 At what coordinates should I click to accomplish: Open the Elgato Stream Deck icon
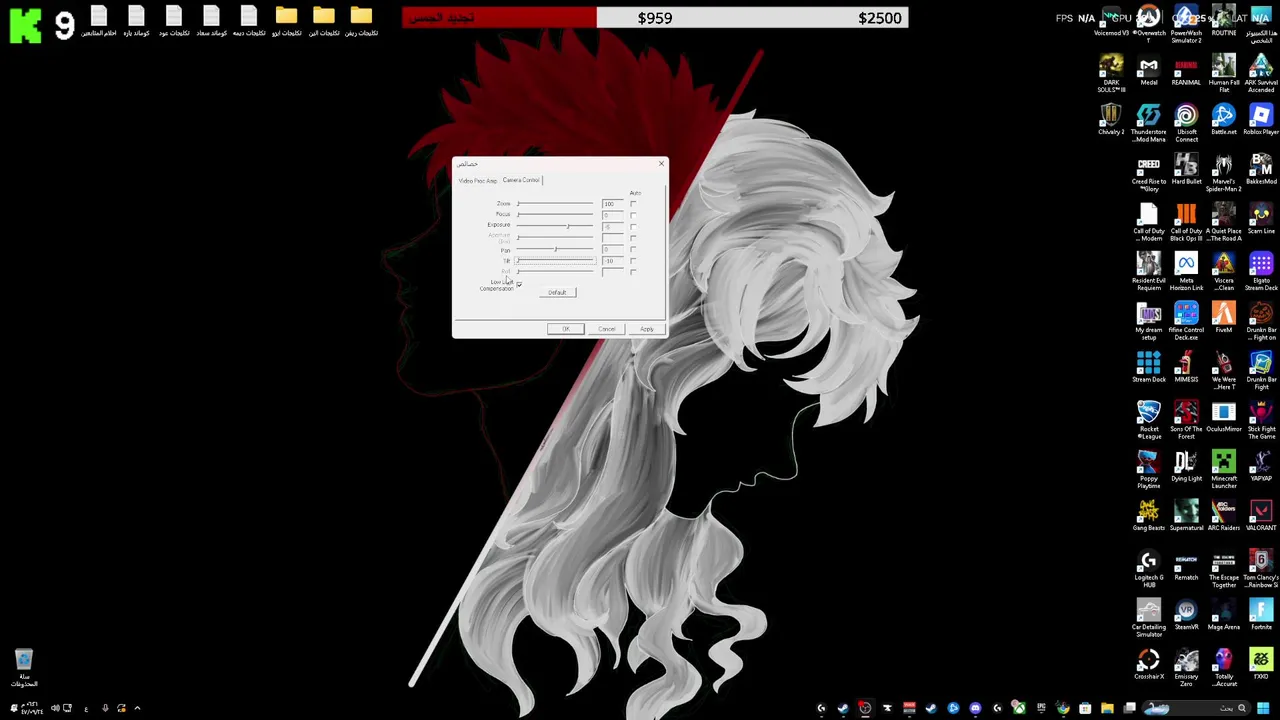(x=1260, y=270)
